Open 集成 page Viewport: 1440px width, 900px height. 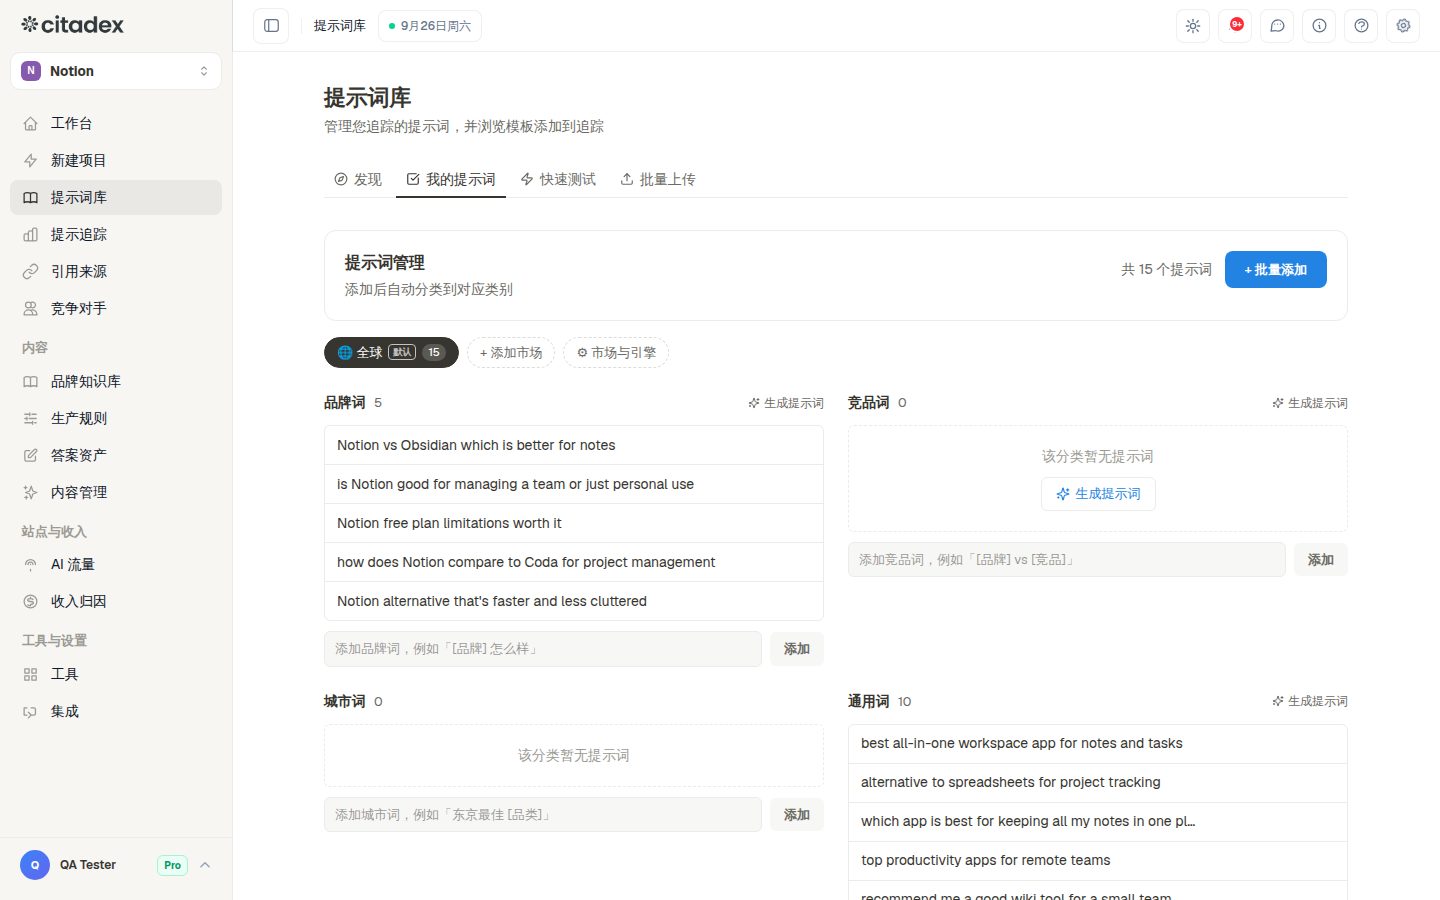click(116, 711)
